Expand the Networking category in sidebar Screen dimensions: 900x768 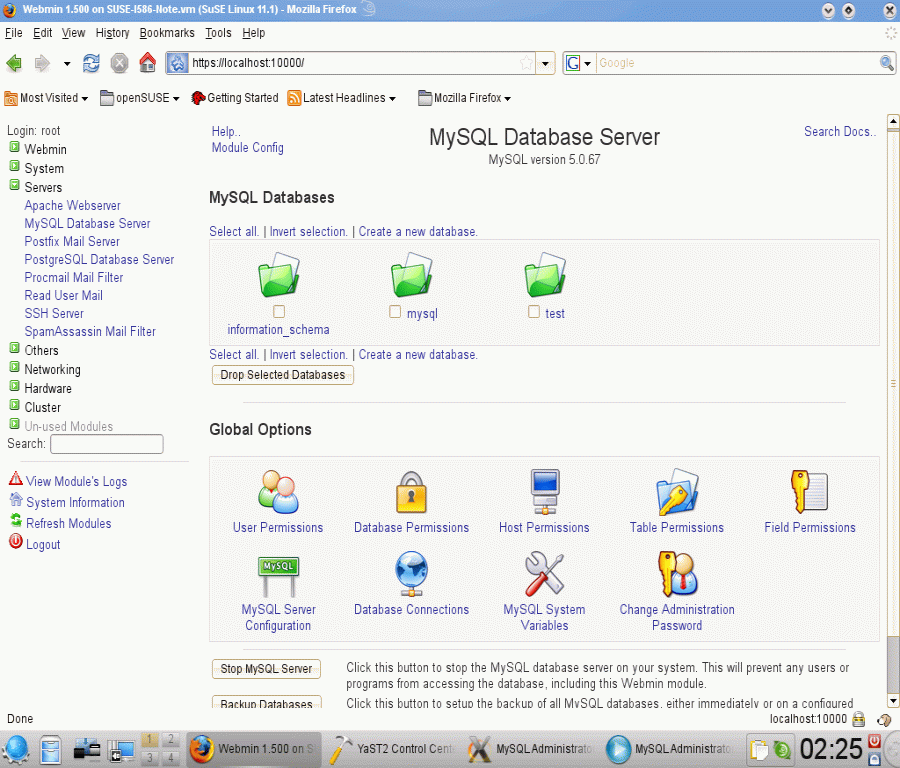point(14,367)
